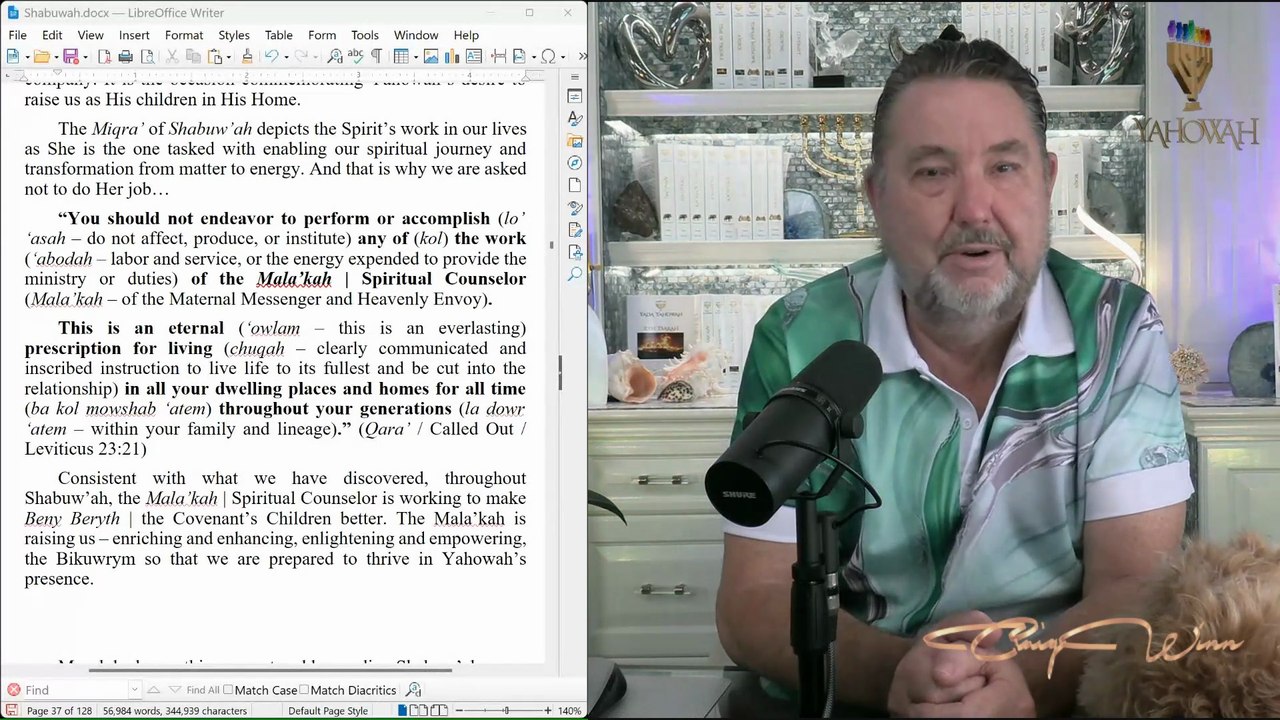
Task: Close the Find toolbar
Action: 13,690
